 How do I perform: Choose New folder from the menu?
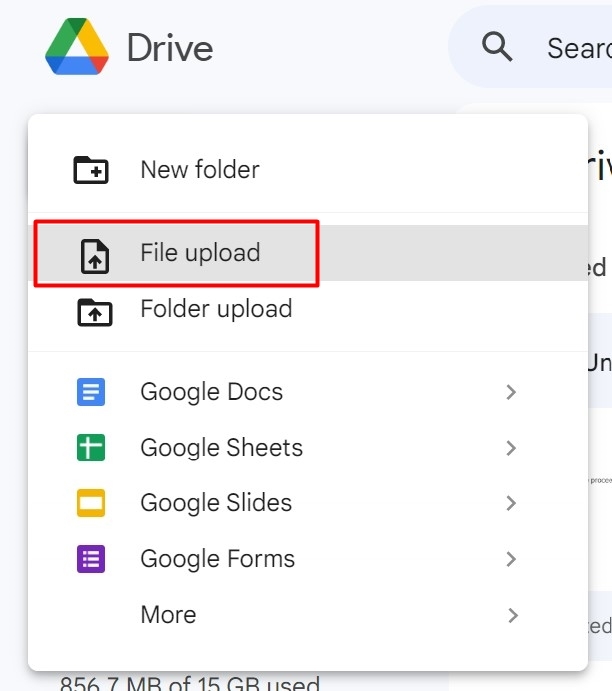308,170
